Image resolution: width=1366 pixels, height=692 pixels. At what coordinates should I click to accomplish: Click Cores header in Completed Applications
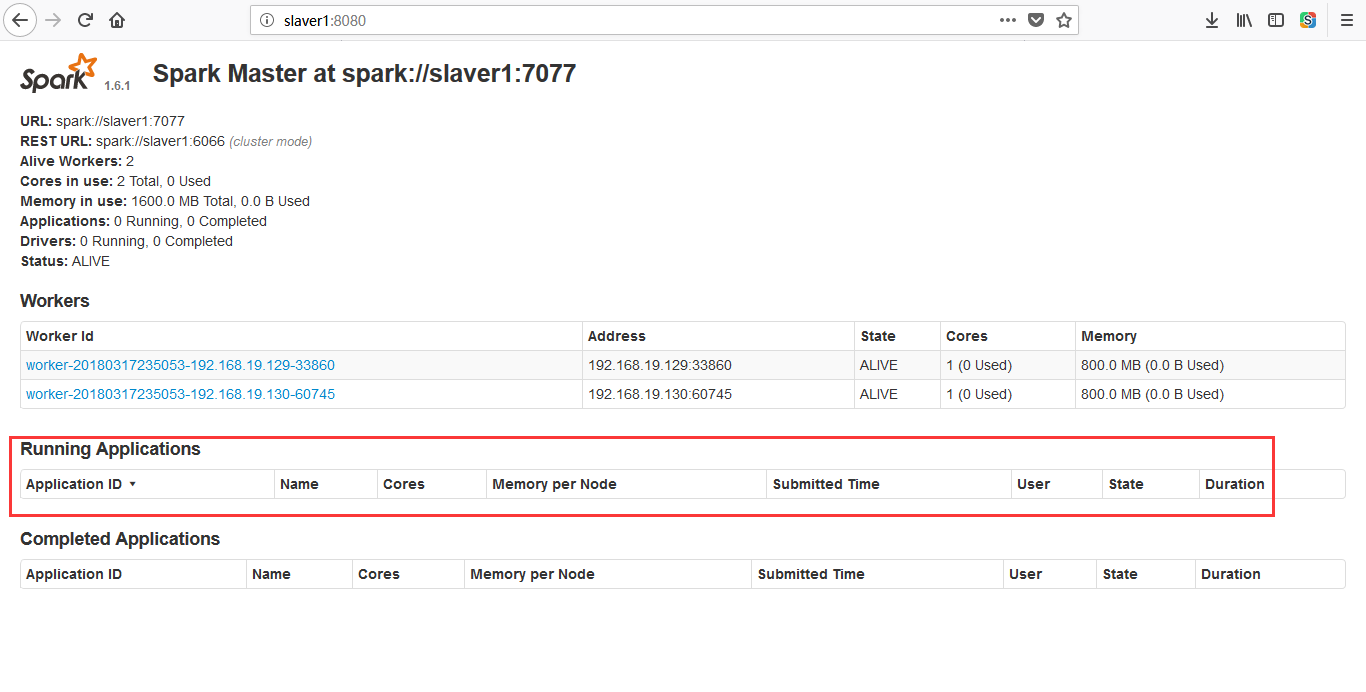(379, 574)
